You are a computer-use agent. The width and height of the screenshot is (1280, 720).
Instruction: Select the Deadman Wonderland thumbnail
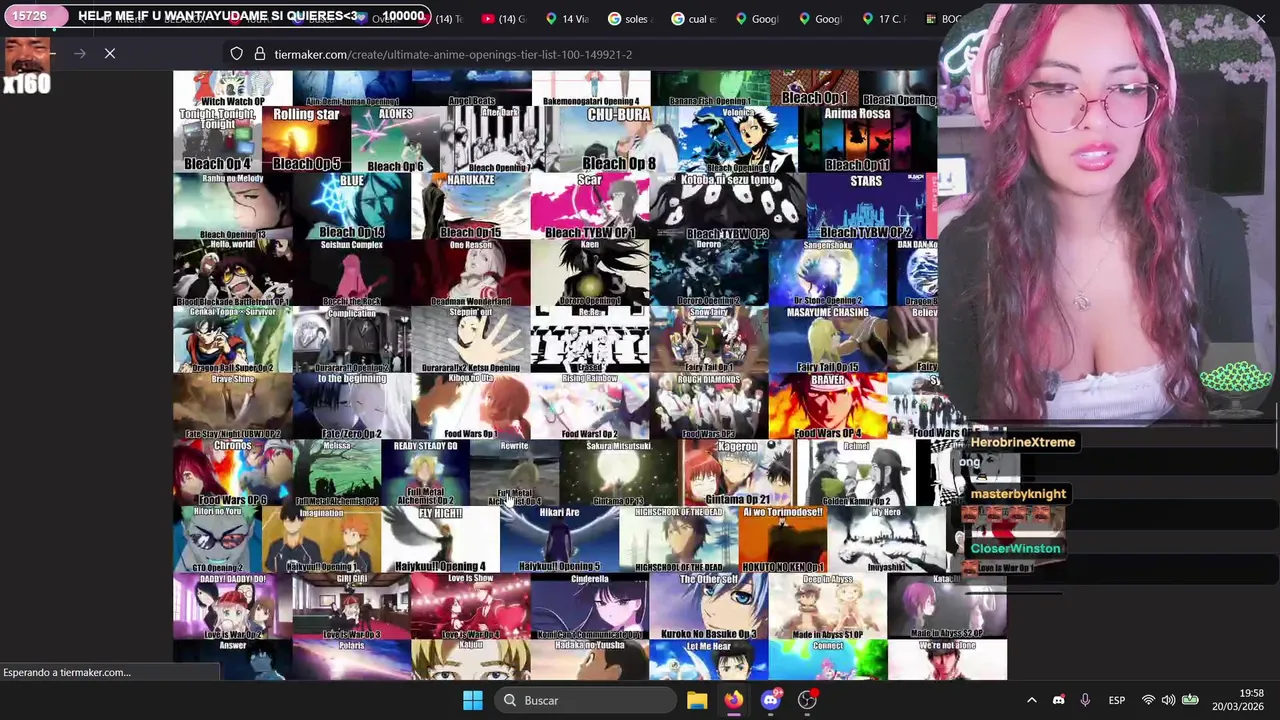[471, 273]
